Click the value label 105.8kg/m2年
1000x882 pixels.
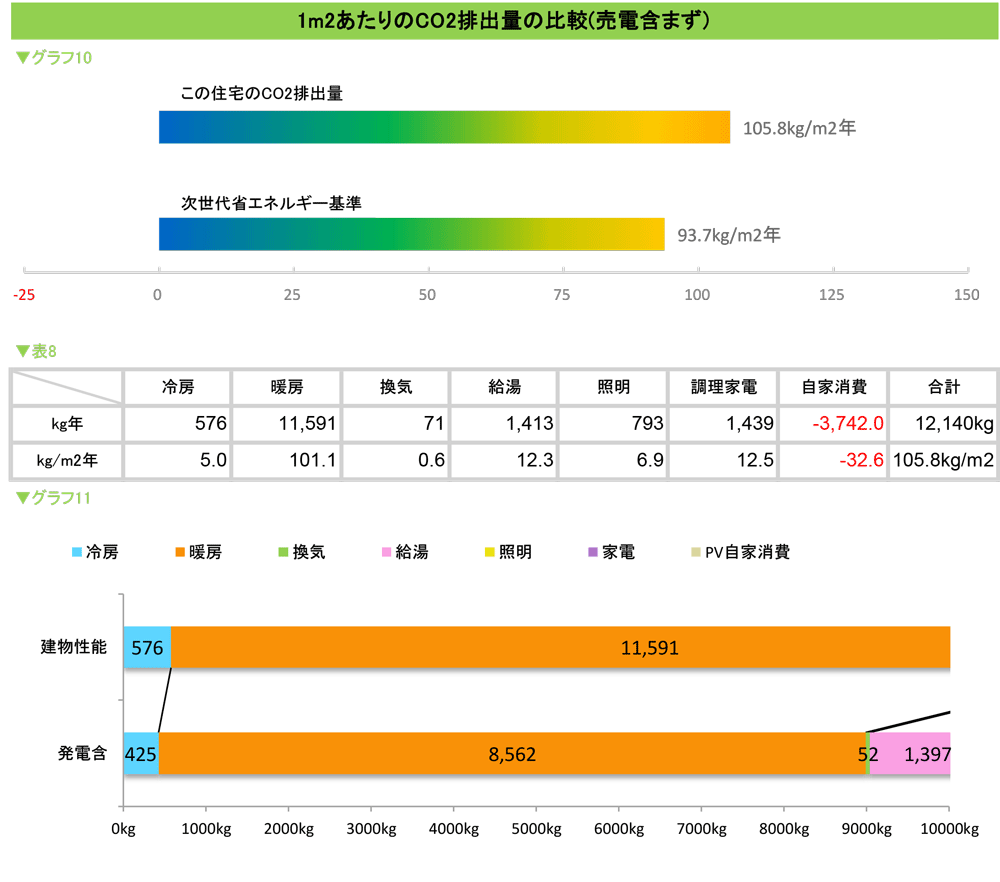pyautogui.click(x=799, y=128)
